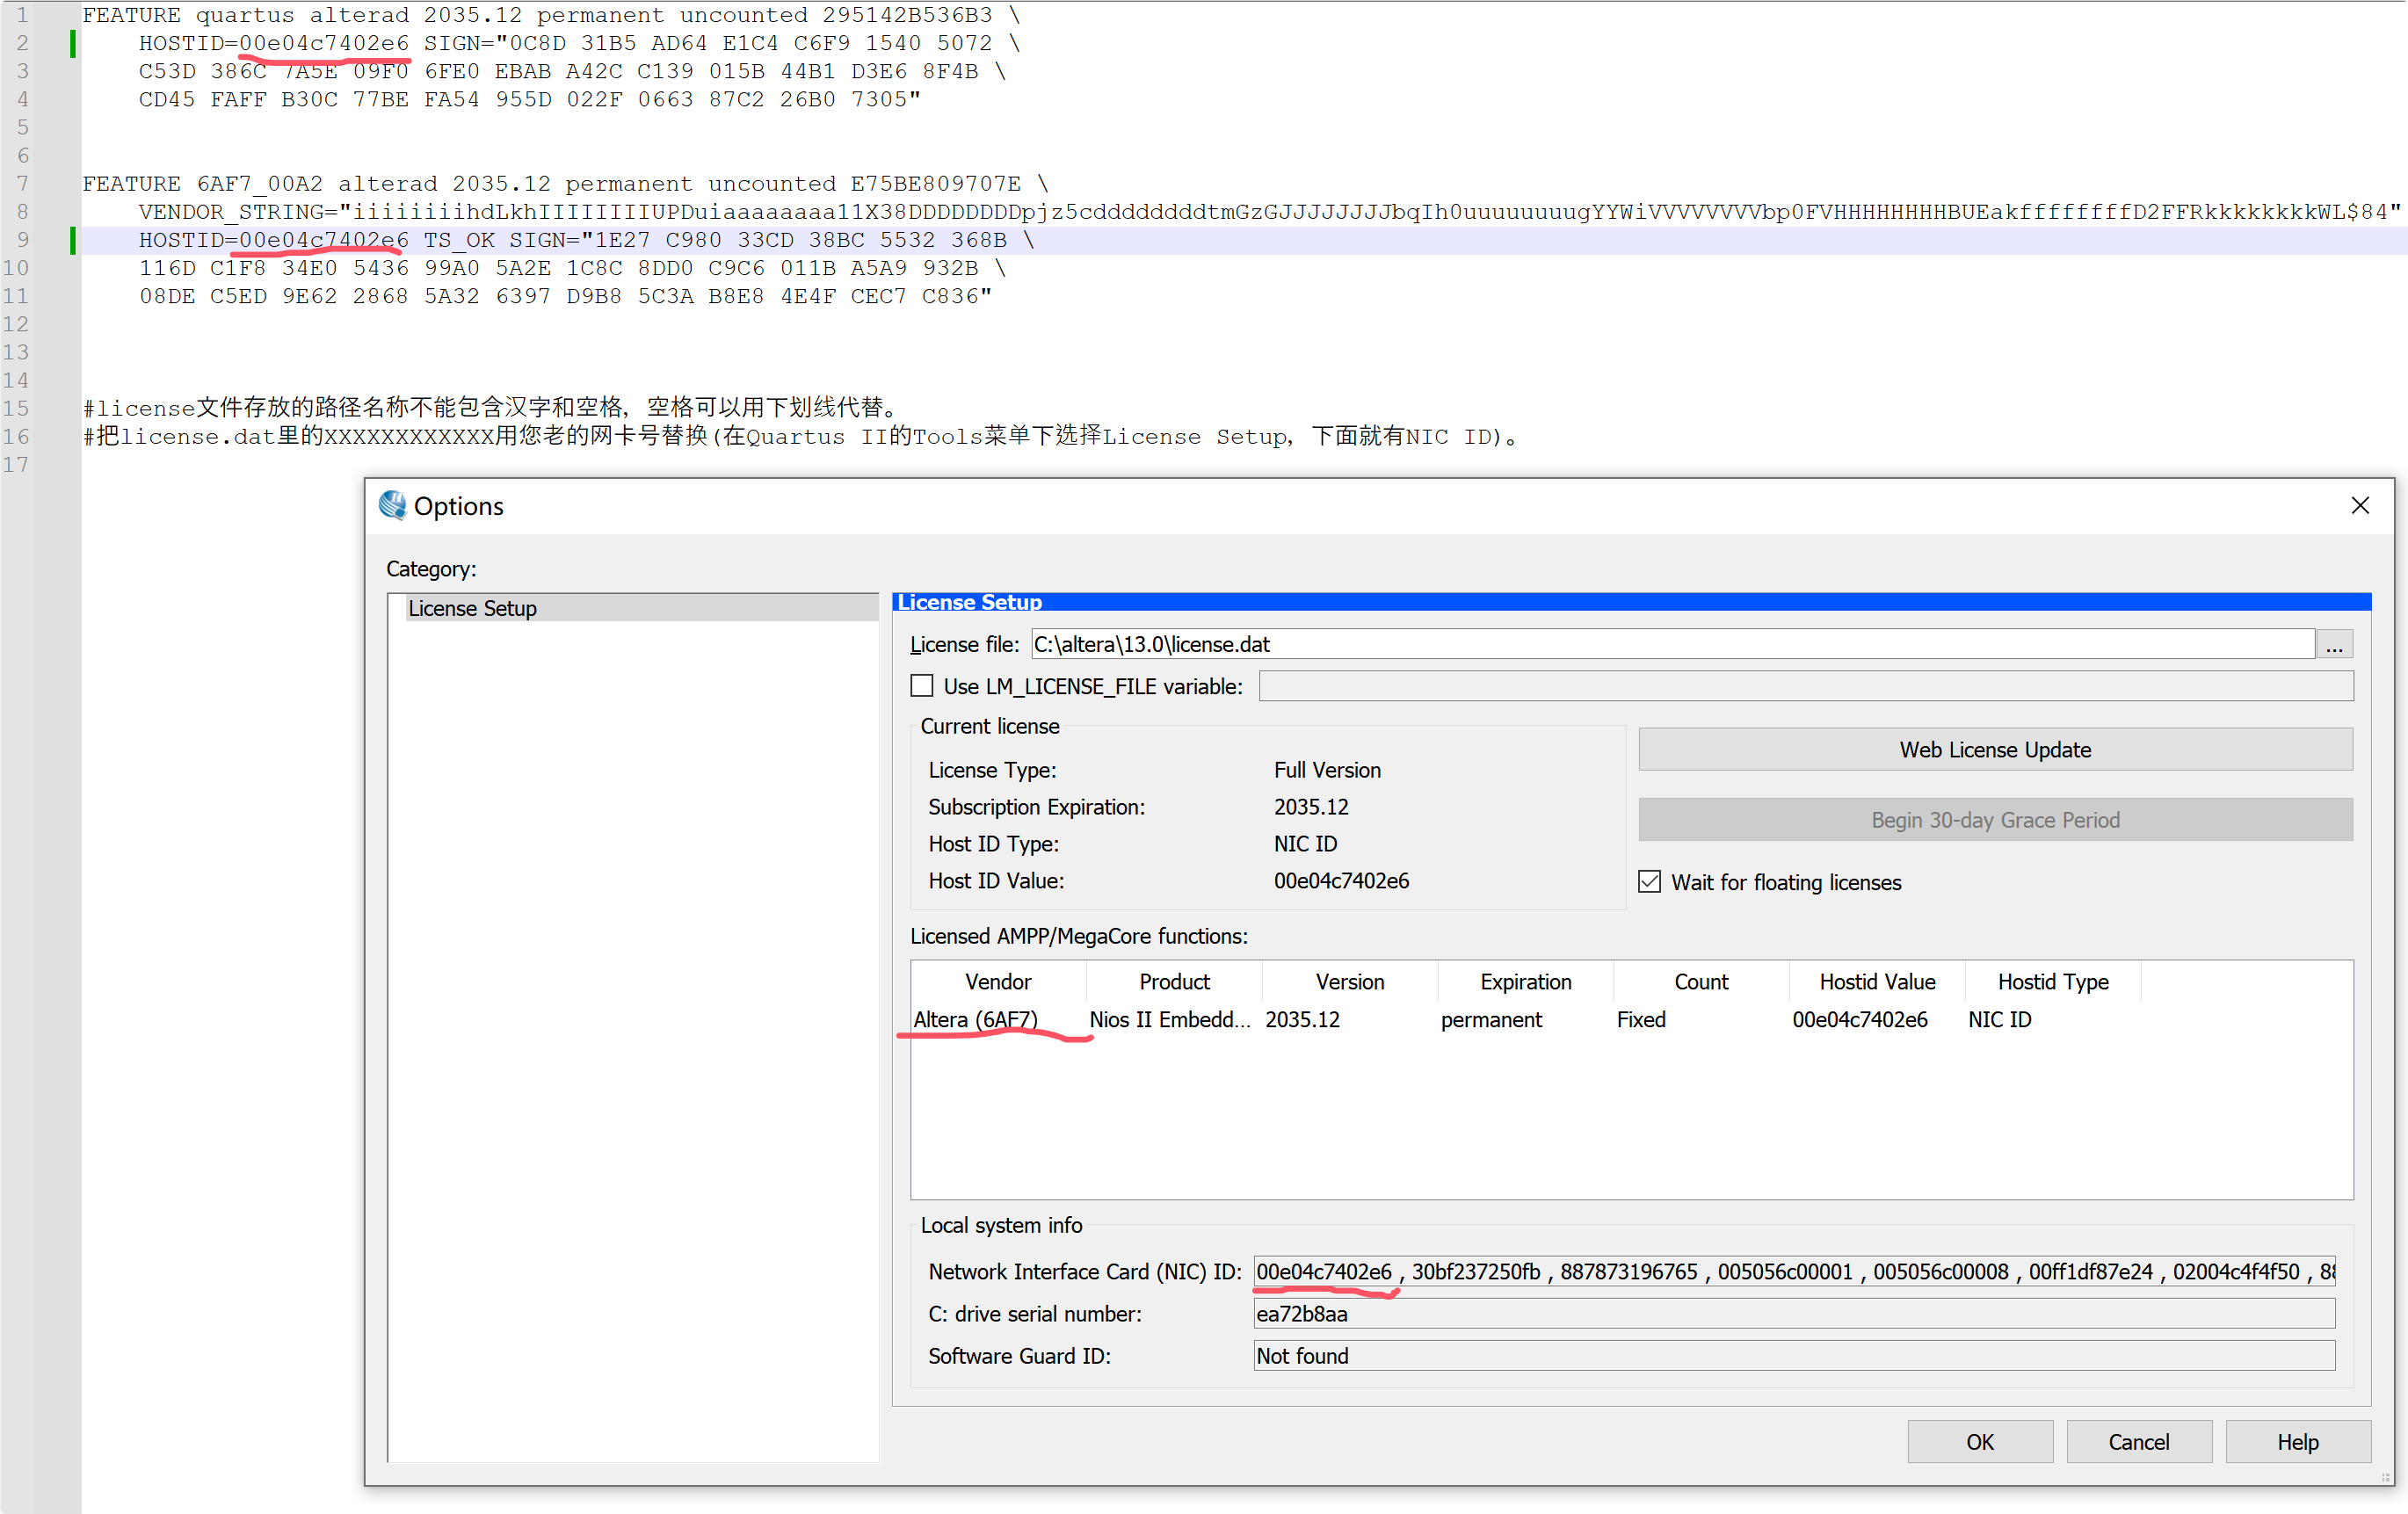Image resolution: width=2408 pixels, height=1514 pixels.
Task: Click the Web License Update button
Action: point(1995,749)
